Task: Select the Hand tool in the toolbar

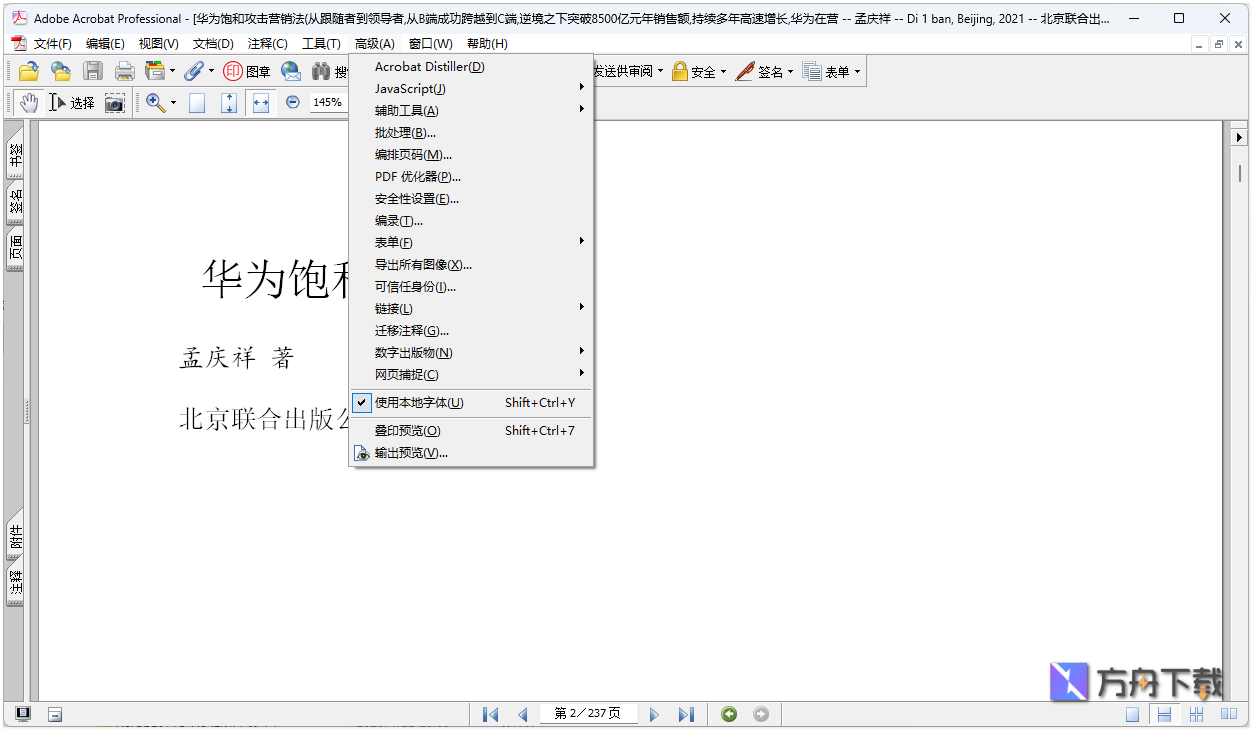Action: point(29,102)
